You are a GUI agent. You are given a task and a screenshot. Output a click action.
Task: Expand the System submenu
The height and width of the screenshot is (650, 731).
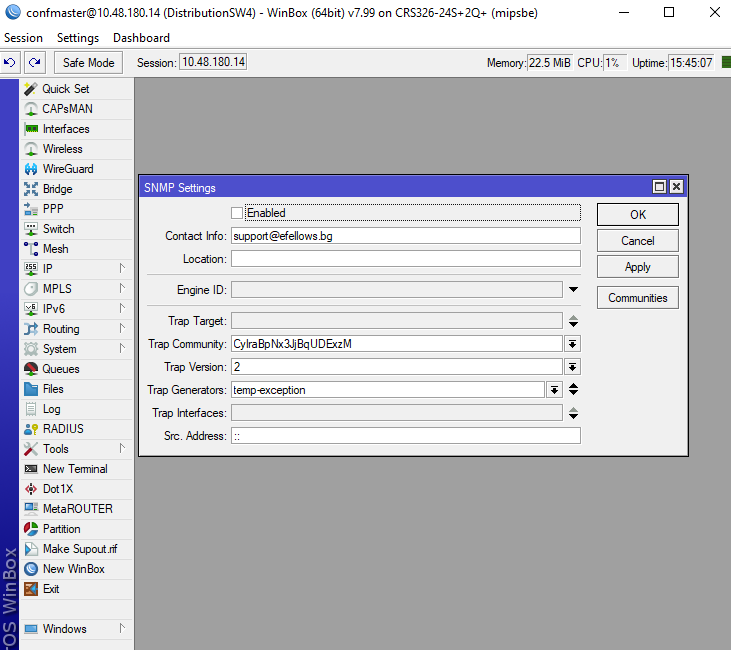(x=122, y=348)
